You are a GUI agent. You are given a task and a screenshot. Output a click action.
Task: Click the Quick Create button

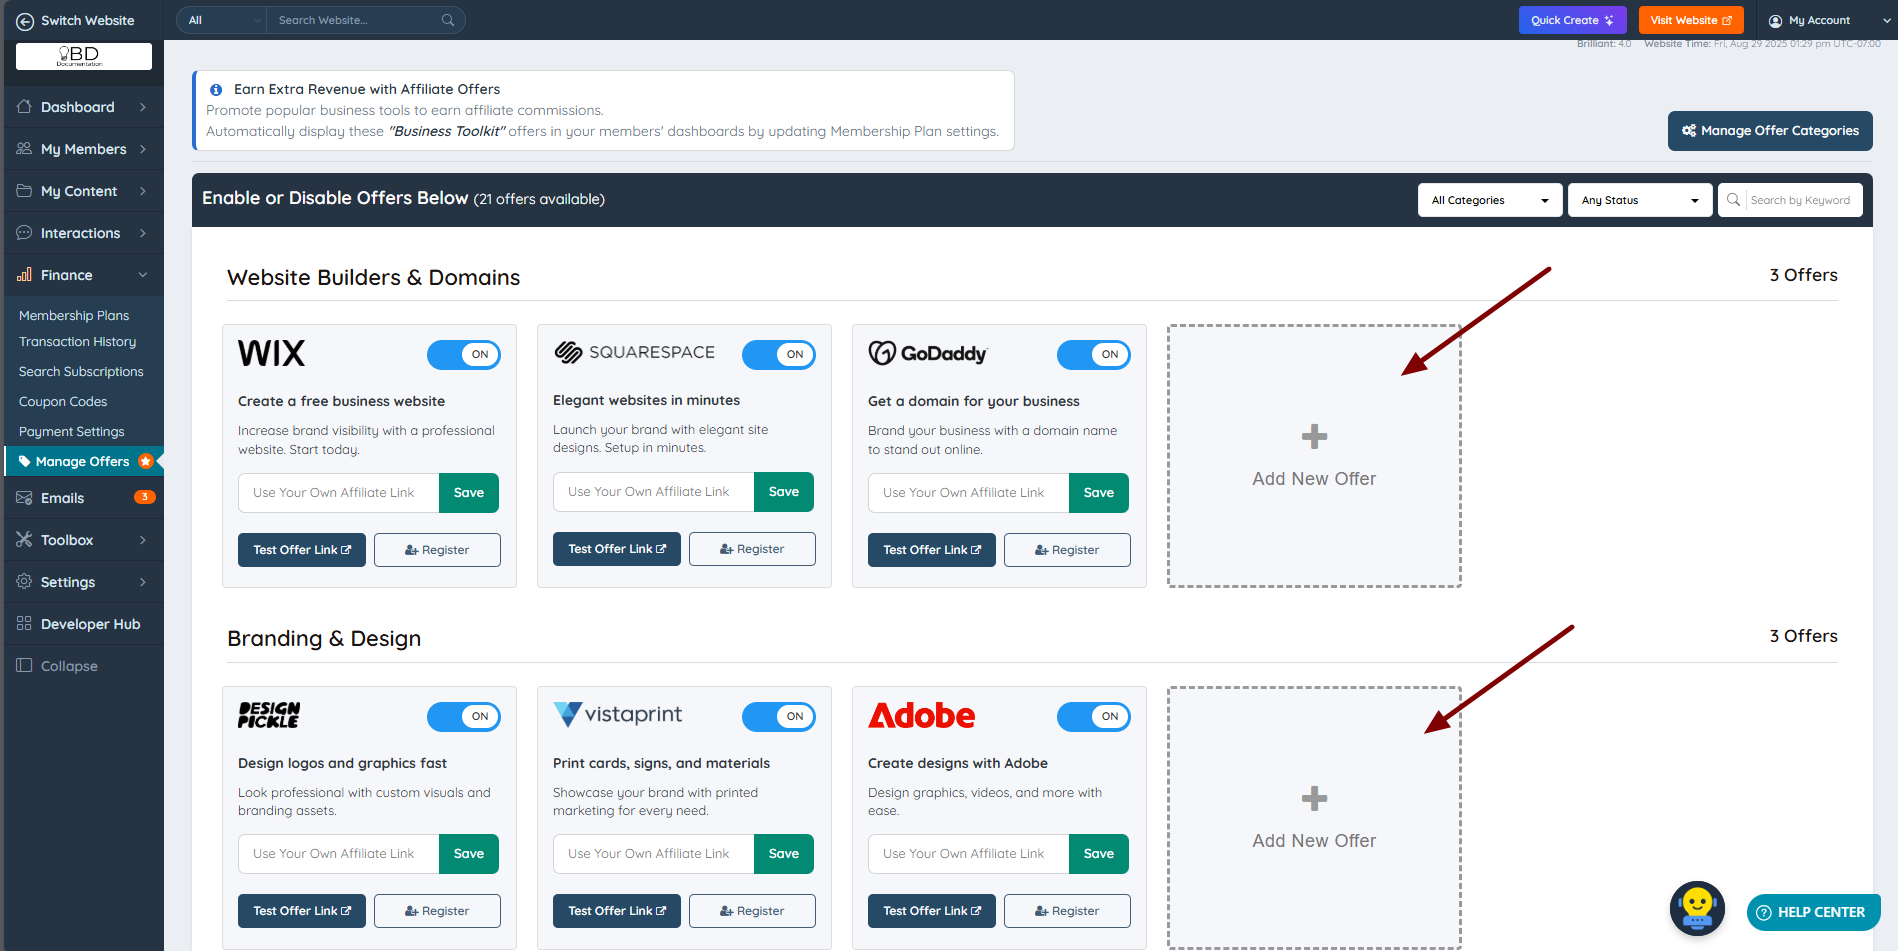1573,20
